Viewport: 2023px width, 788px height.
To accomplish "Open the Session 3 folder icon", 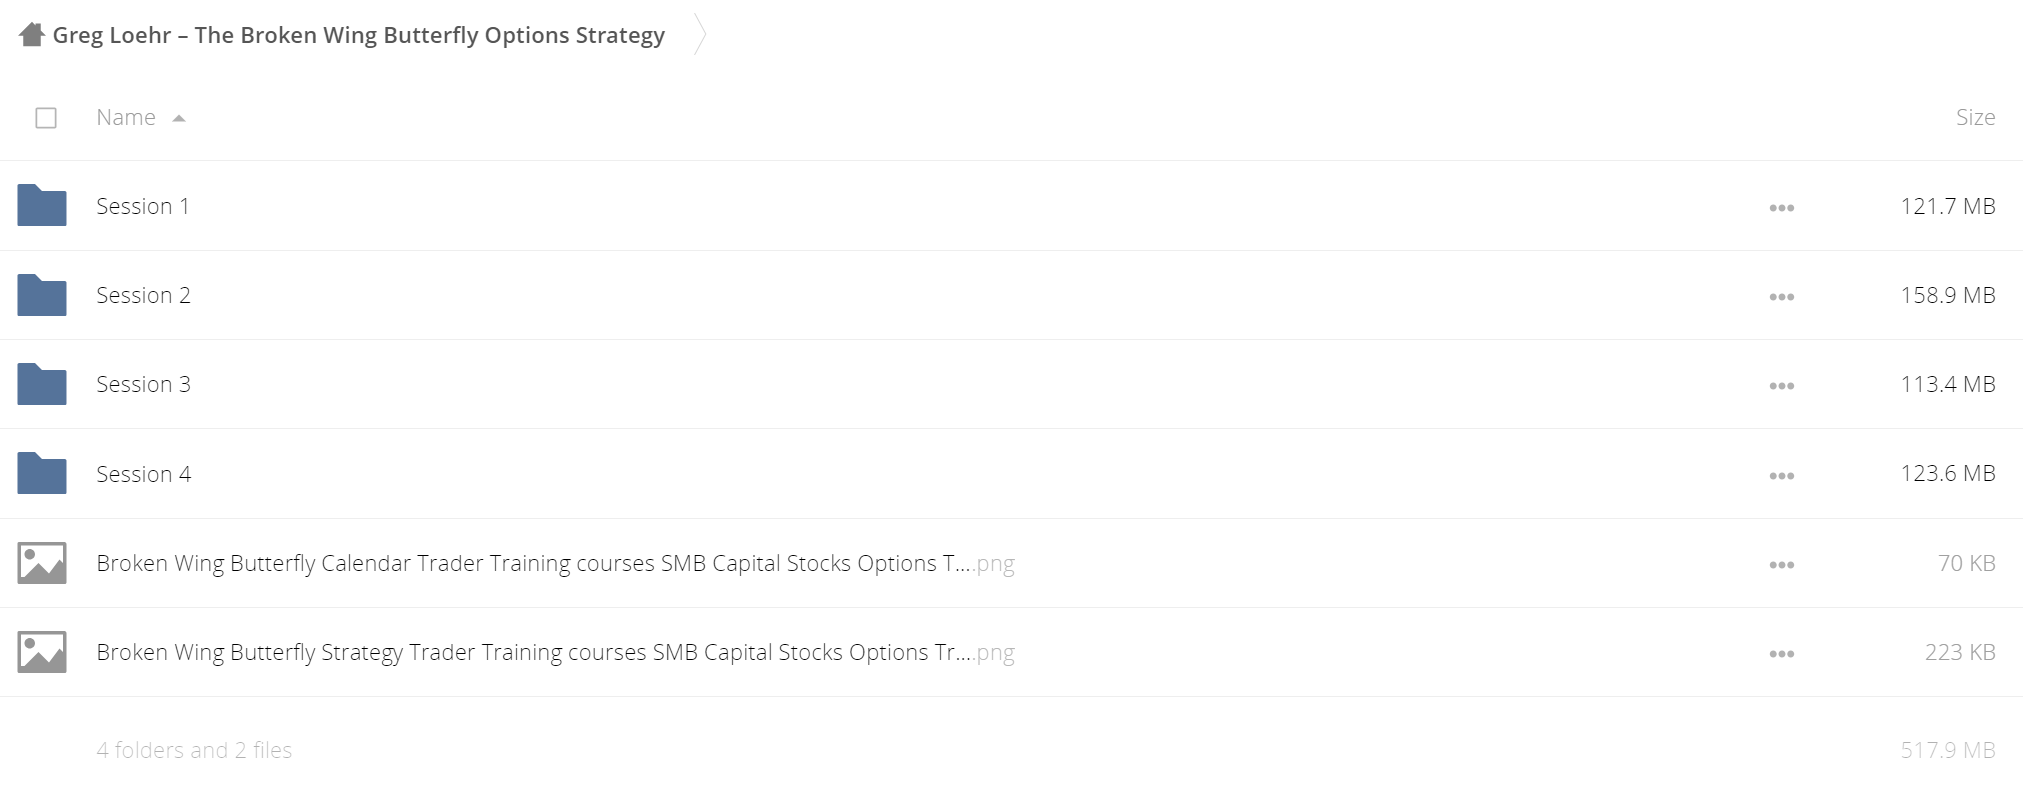I will click(42, 384).
